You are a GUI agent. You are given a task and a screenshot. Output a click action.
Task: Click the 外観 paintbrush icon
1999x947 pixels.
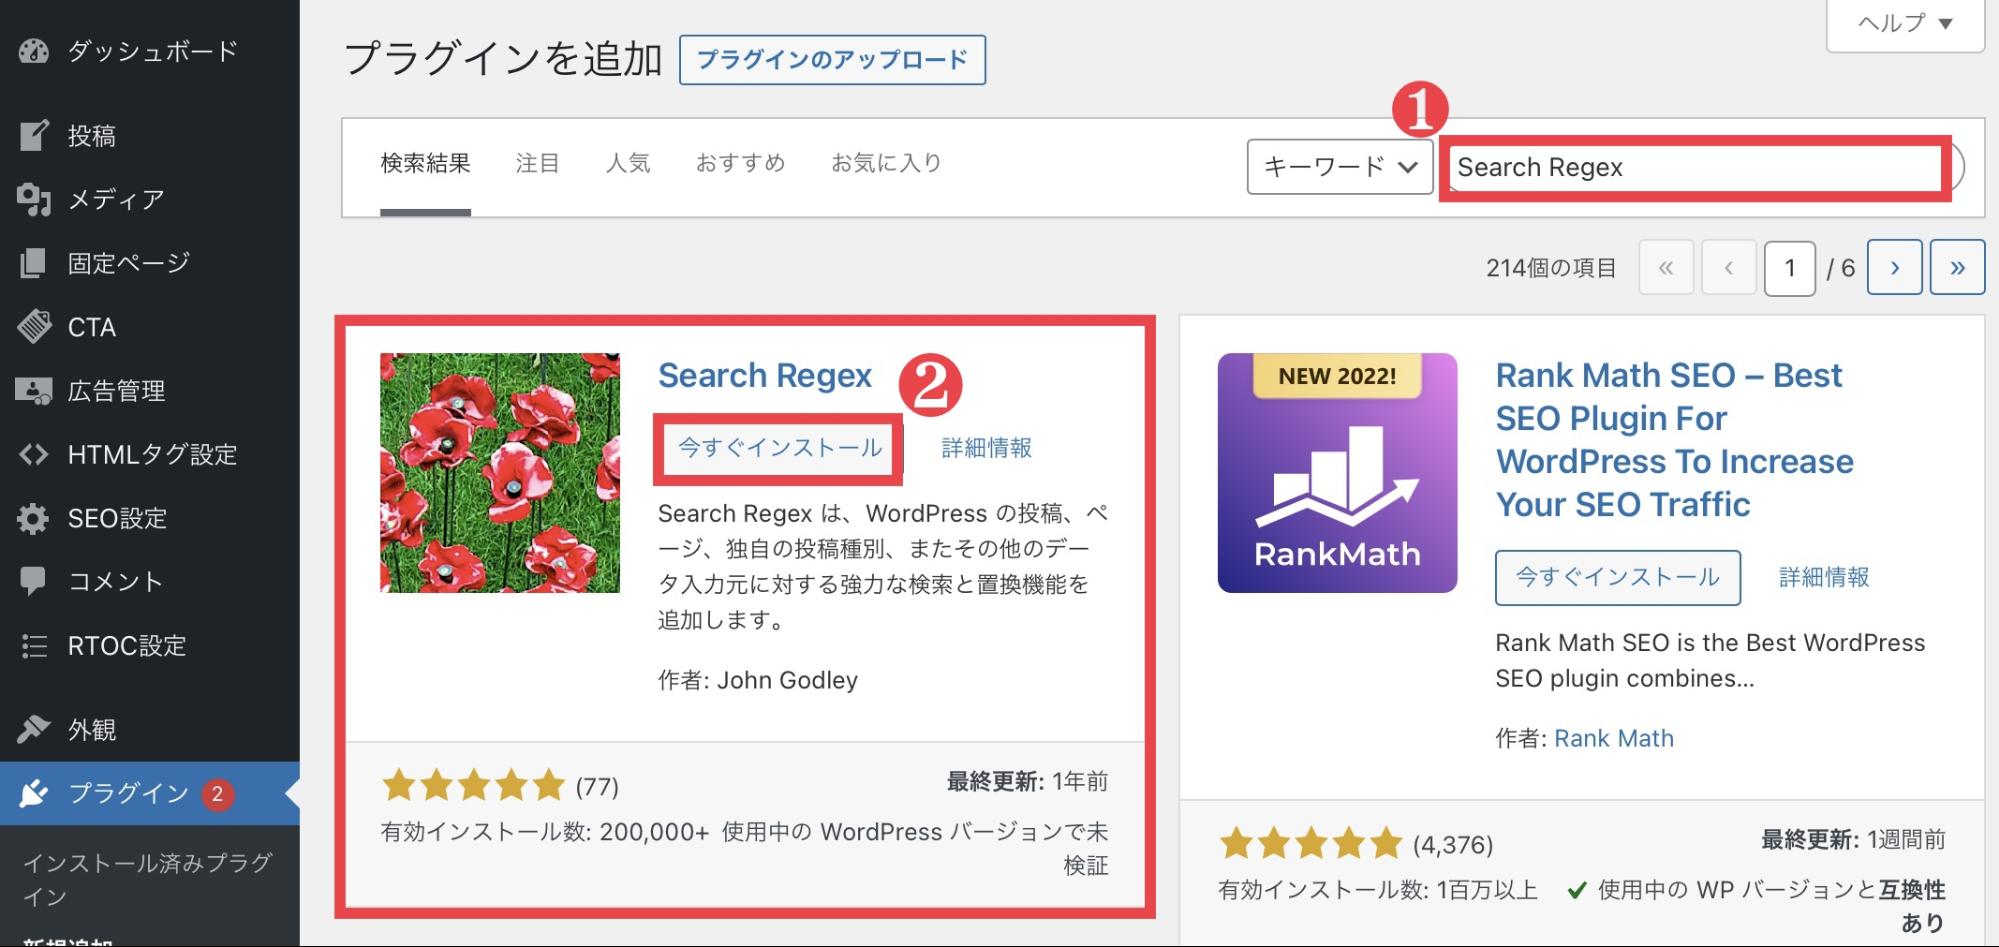coord(33,729)
